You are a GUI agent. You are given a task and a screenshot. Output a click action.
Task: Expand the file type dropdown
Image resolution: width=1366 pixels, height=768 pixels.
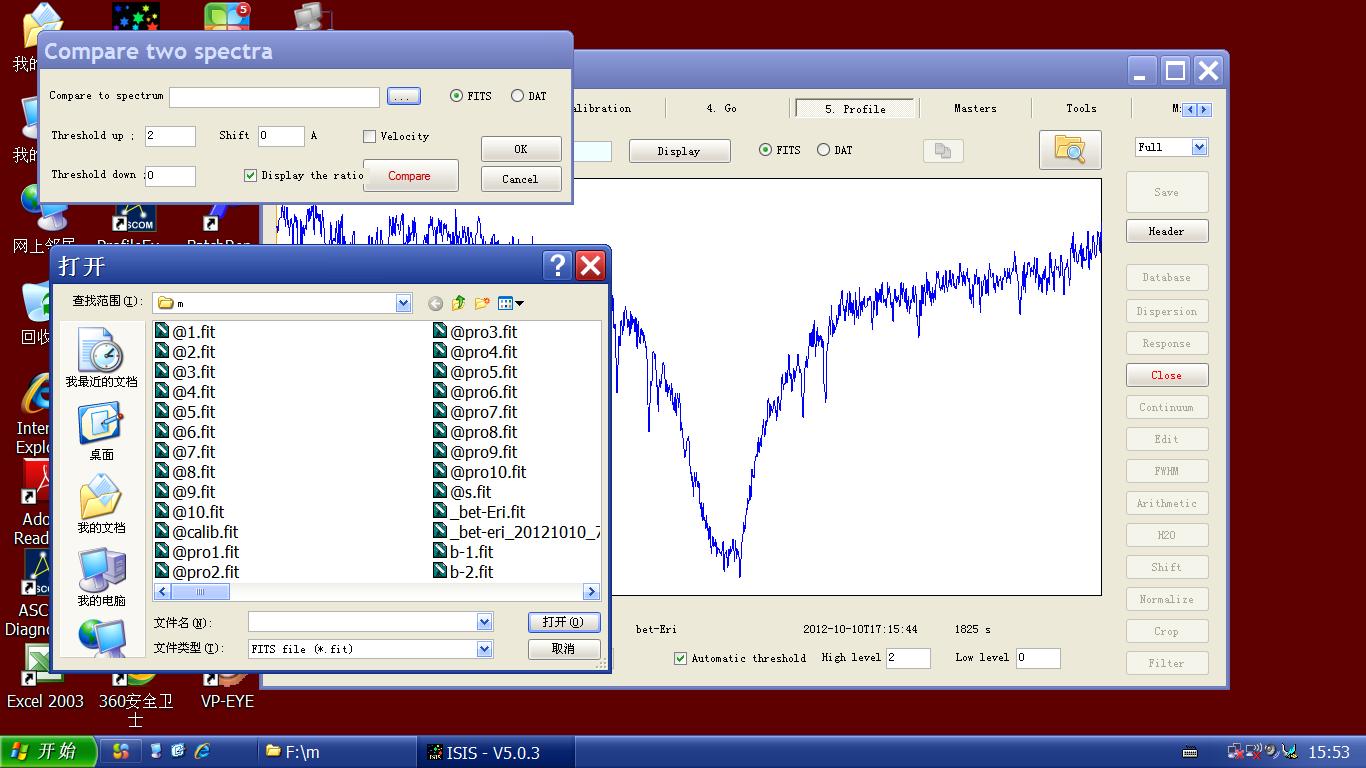tap(484, 649)
